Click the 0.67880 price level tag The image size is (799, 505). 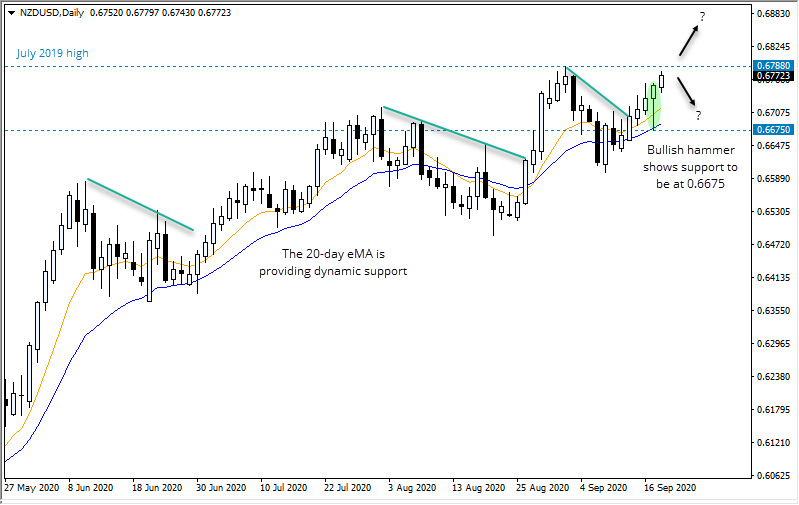point(774,66)
